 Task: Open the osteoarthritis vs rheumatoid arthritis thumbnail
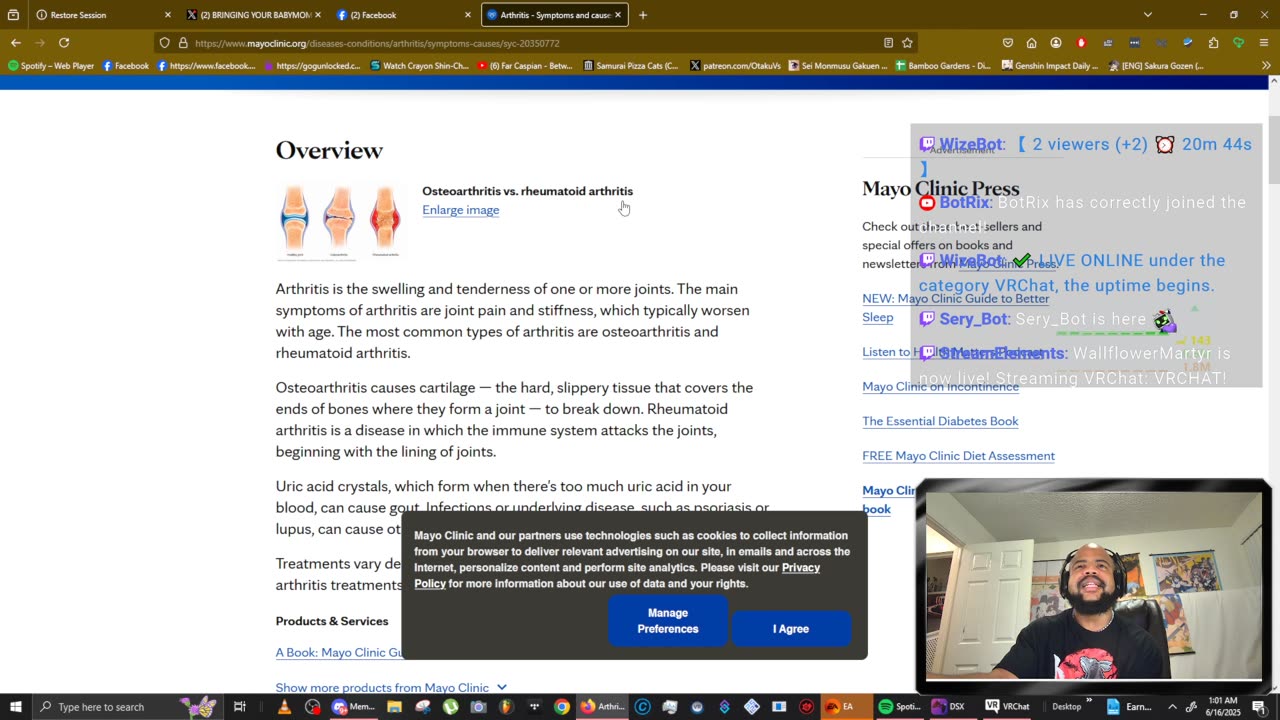(x=340, y=222)
